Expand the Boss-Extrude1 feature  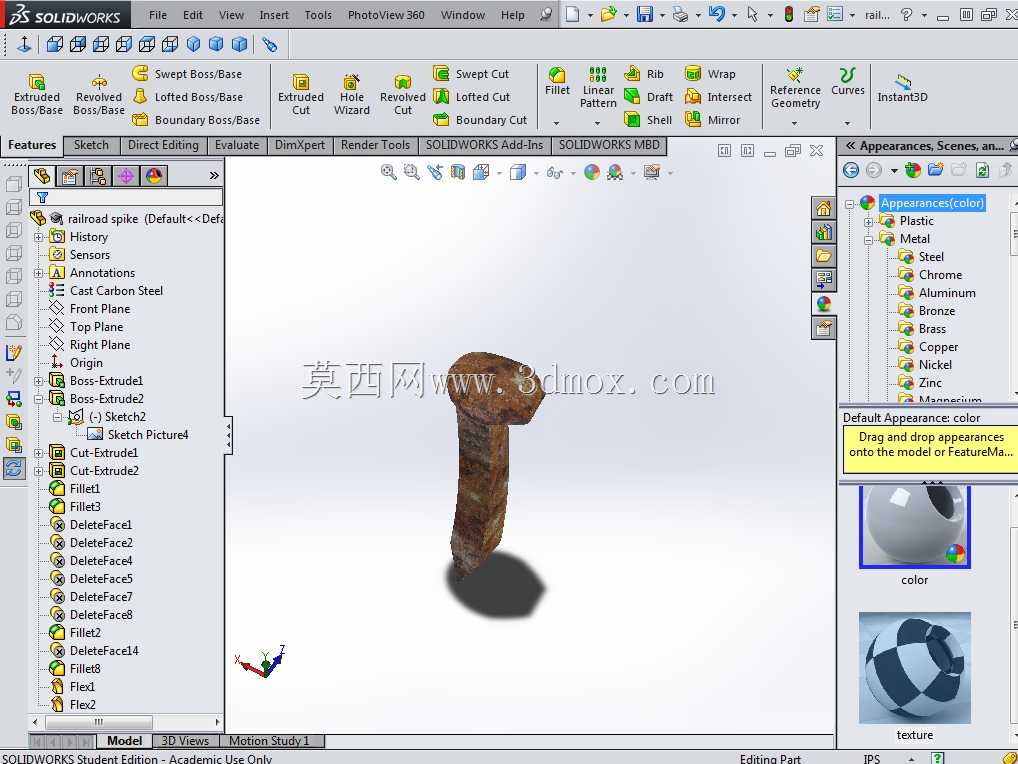(x=38, y=381)
